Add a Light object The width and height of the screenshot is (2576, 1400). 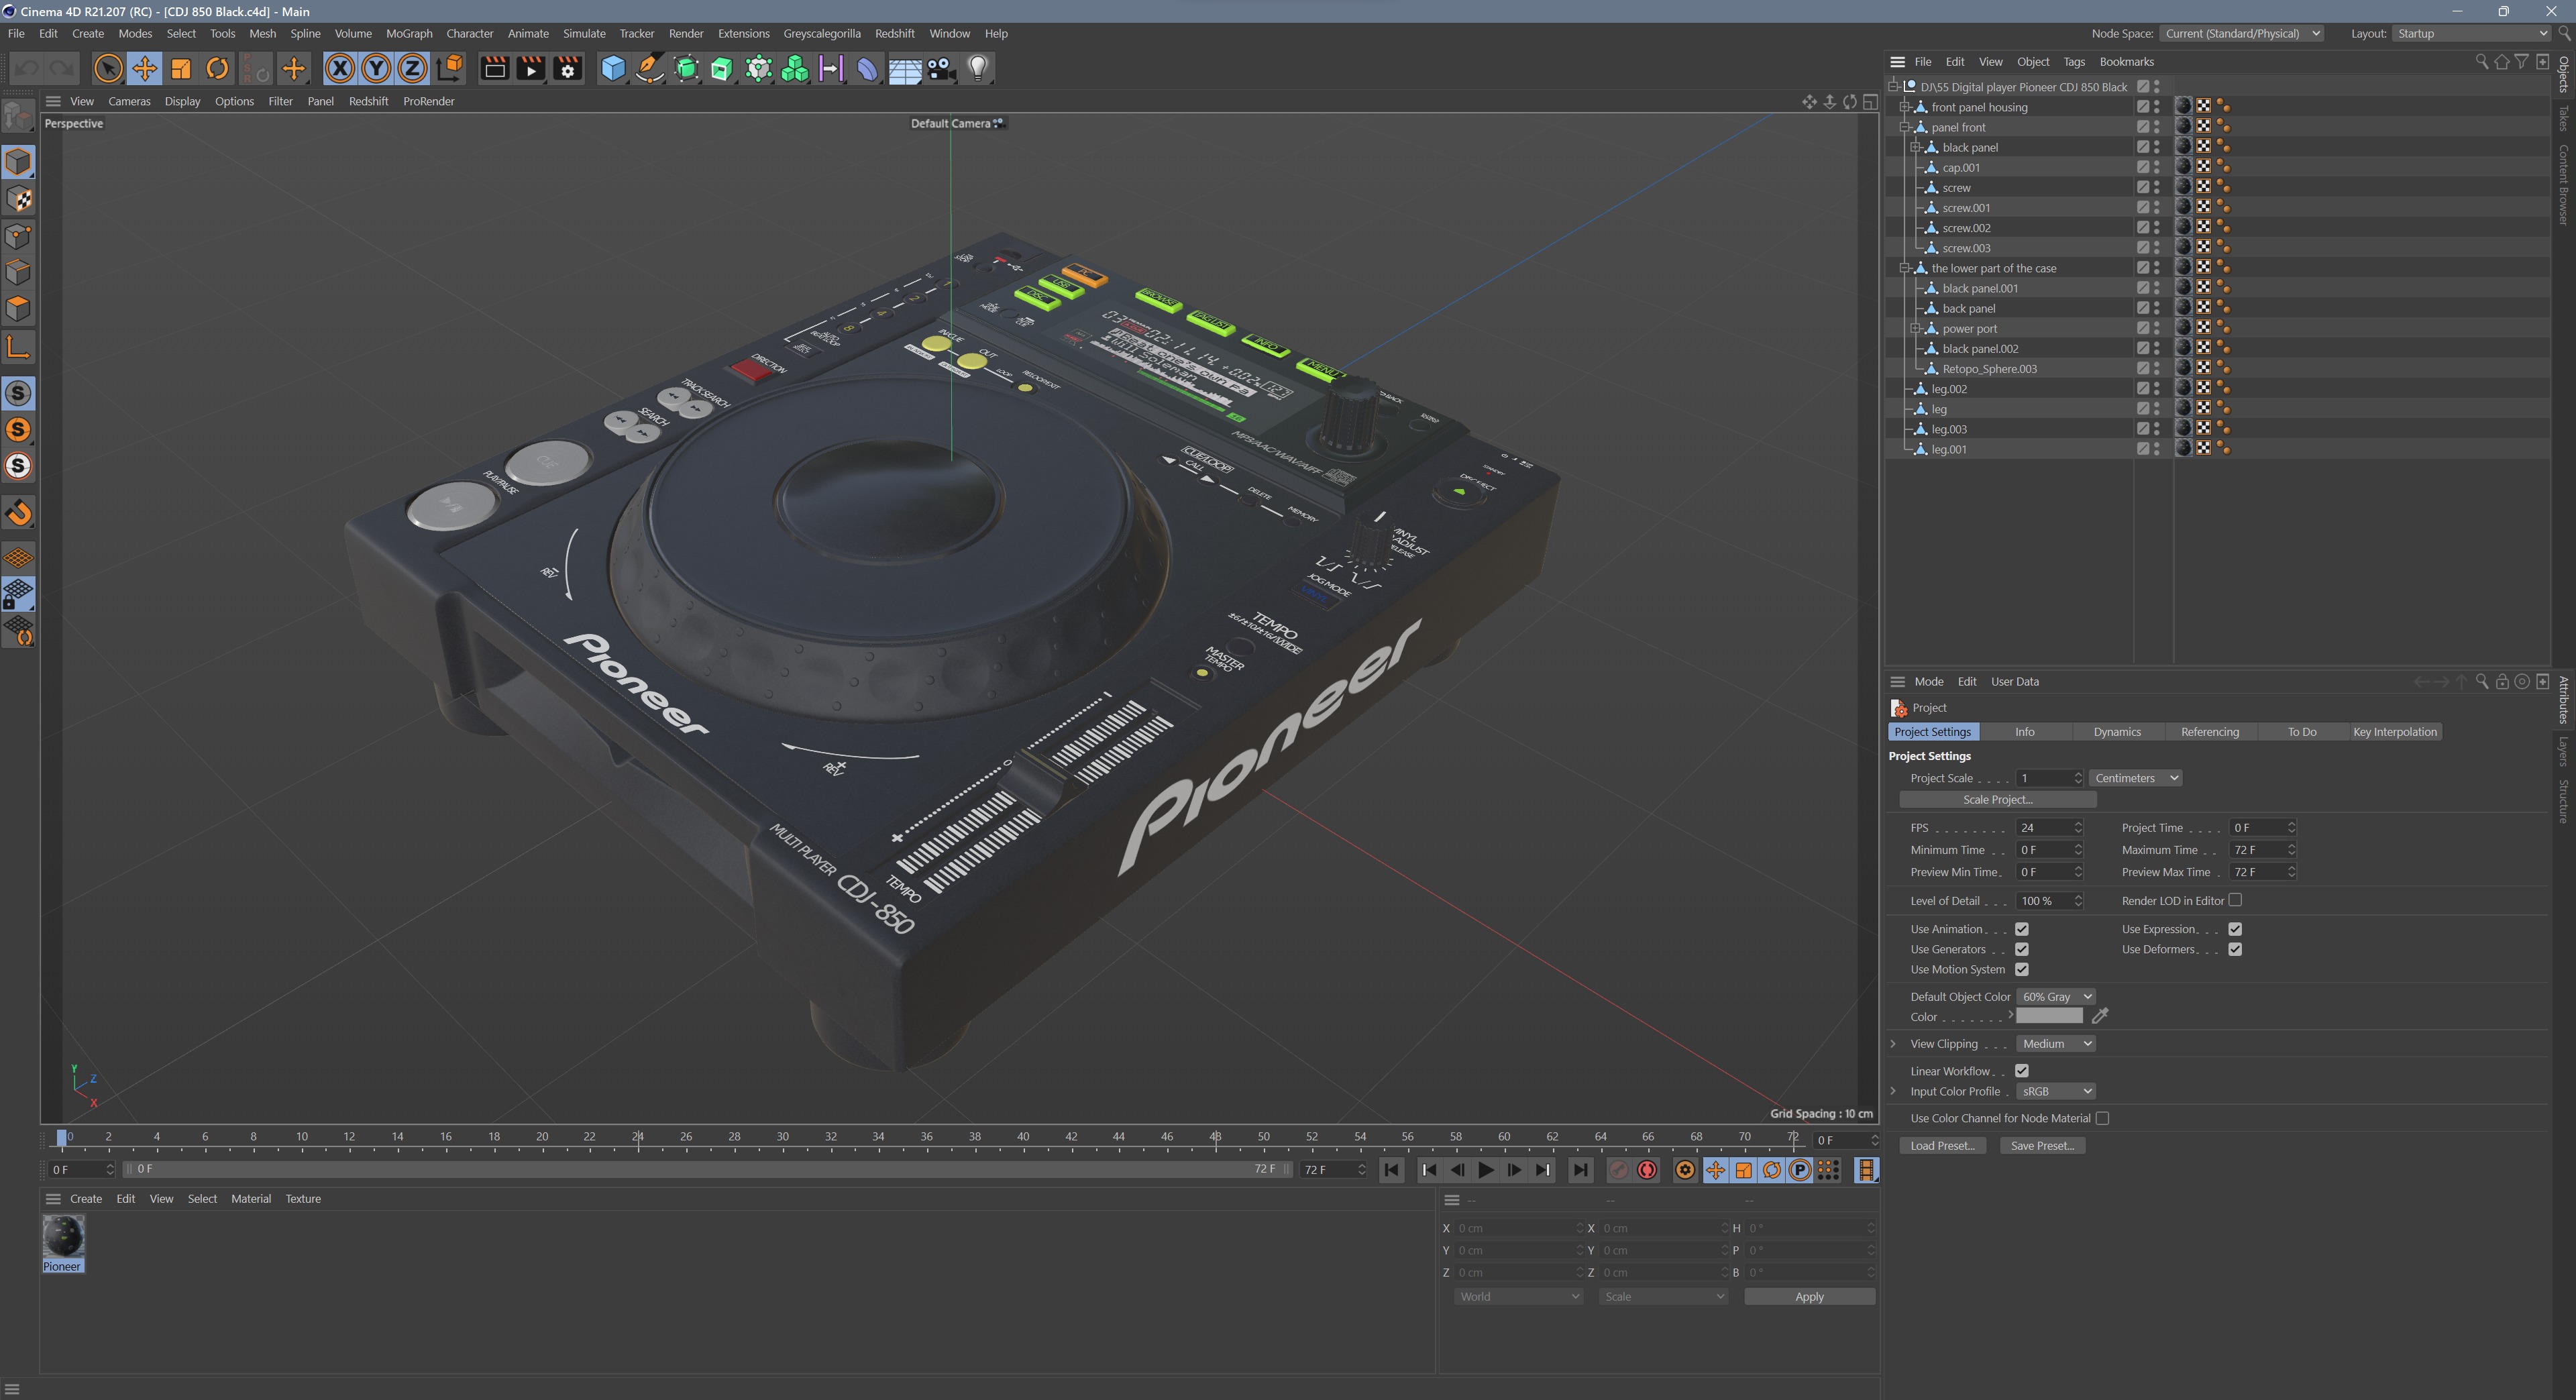(977, 69)
